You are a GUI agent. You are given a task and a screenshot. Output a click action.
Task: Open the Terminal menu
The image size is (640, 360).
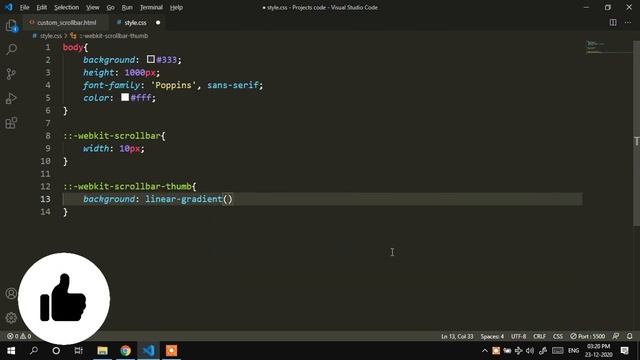[151, 7]
